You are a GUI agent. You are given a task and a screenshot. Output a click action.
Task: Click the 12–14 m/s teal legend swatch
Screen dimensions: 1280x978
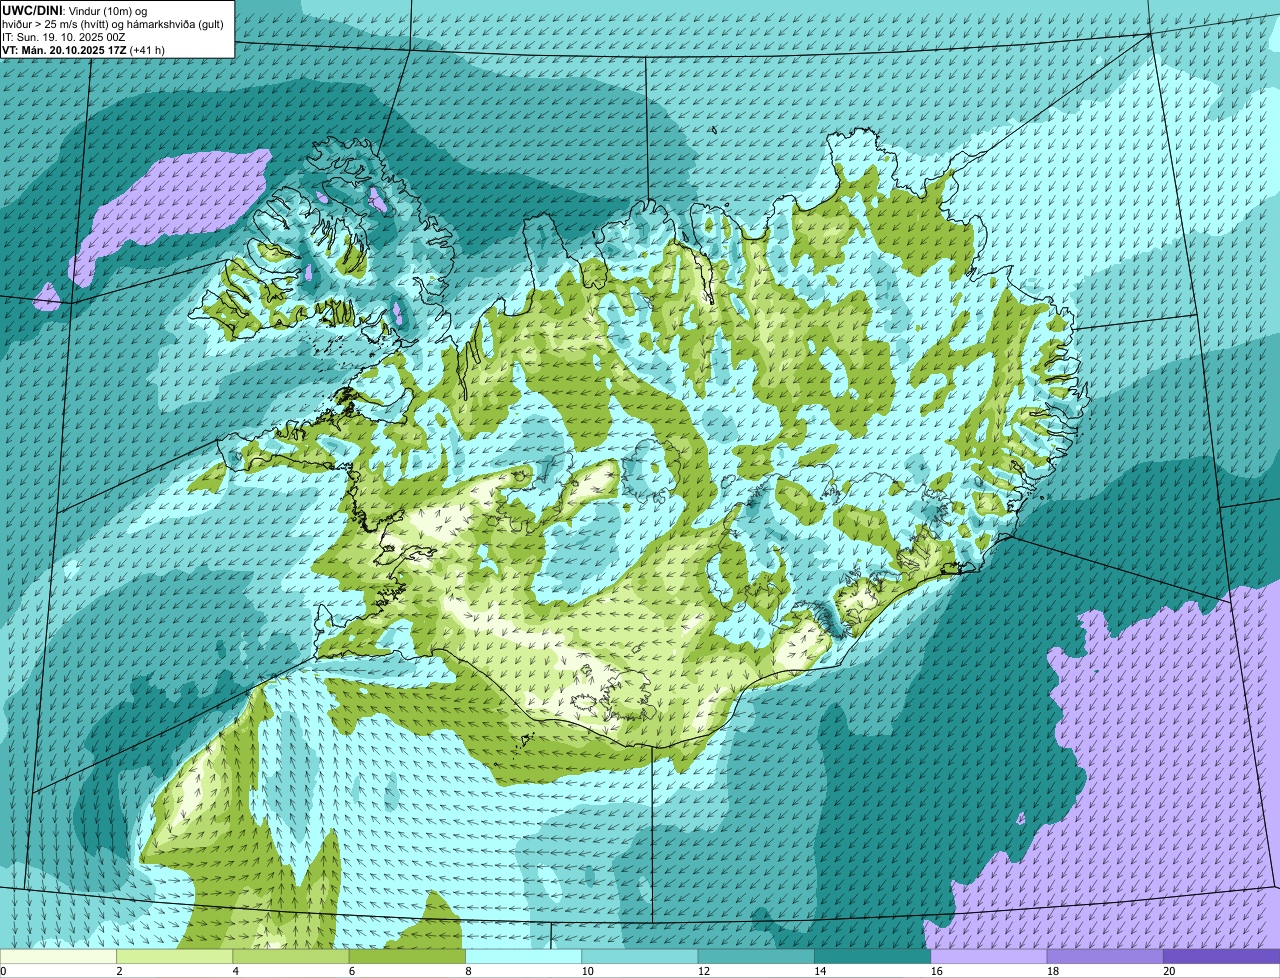(756, 956)
